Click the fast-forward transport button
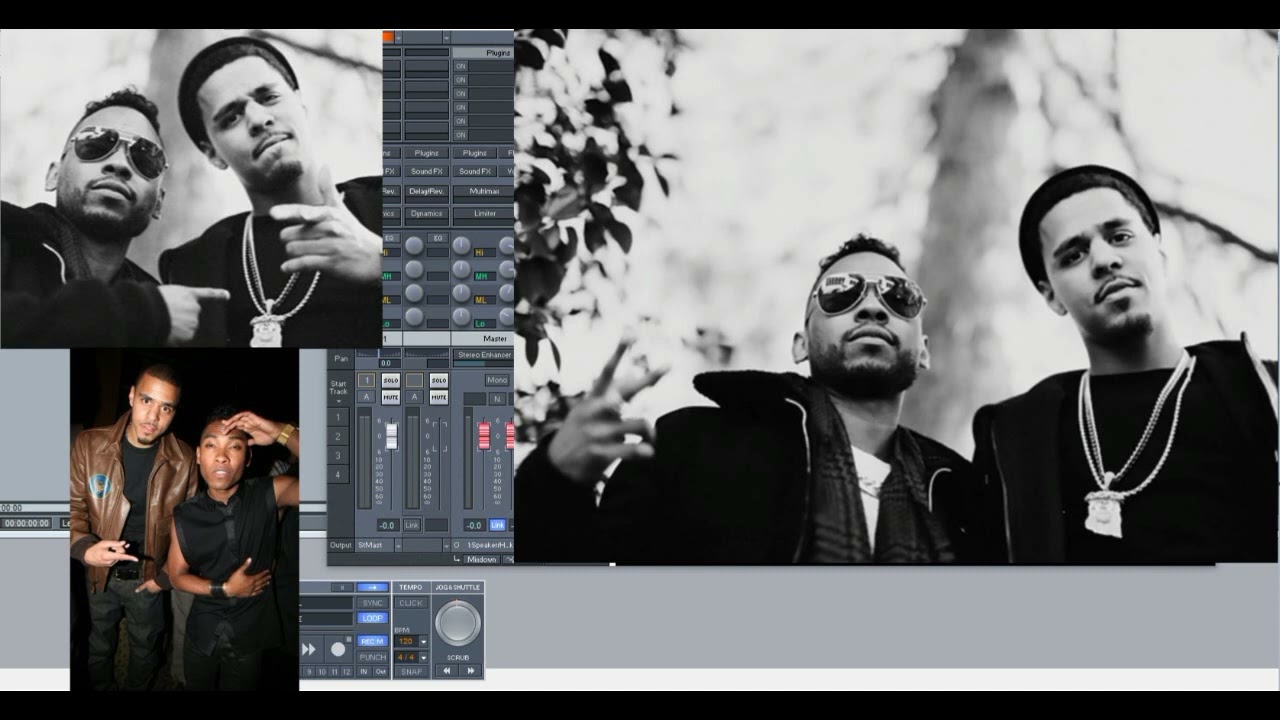1280x720 pixels. [x=309, y=649]
